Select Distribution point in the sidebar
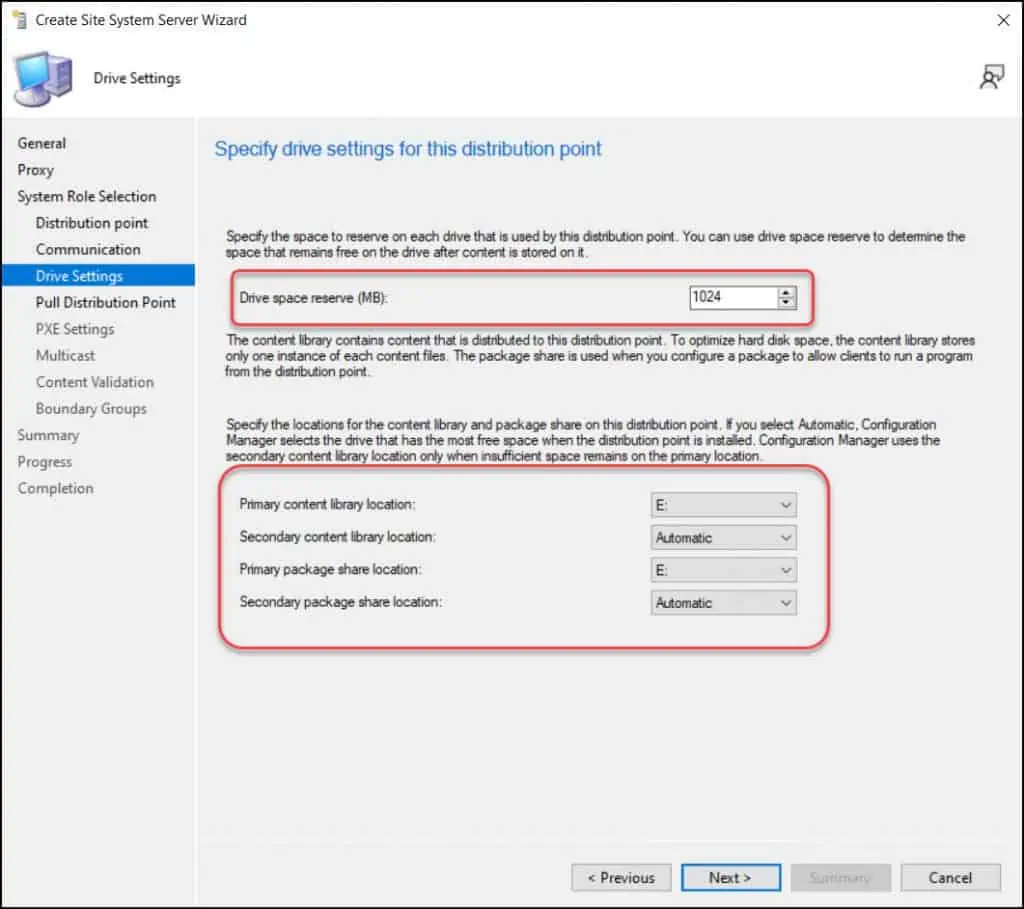The image size is (1024, 909). [92, 223]
